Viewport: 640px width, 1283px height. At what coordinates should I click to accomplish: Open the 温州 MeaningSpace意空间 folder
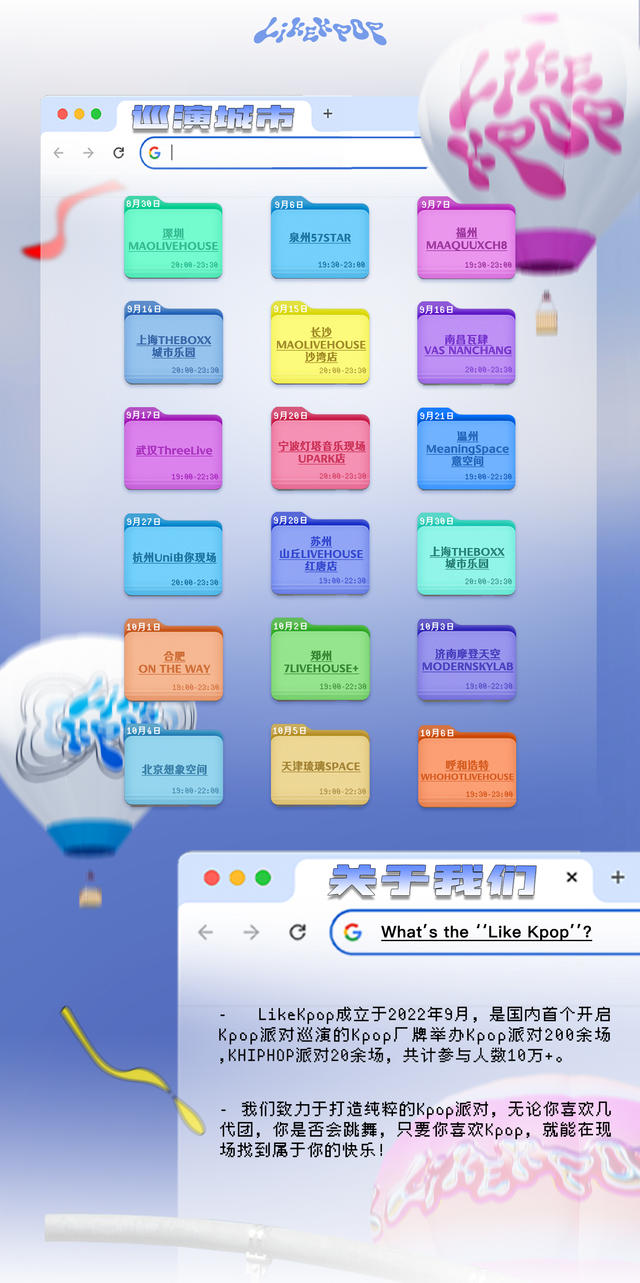point(466,449)
